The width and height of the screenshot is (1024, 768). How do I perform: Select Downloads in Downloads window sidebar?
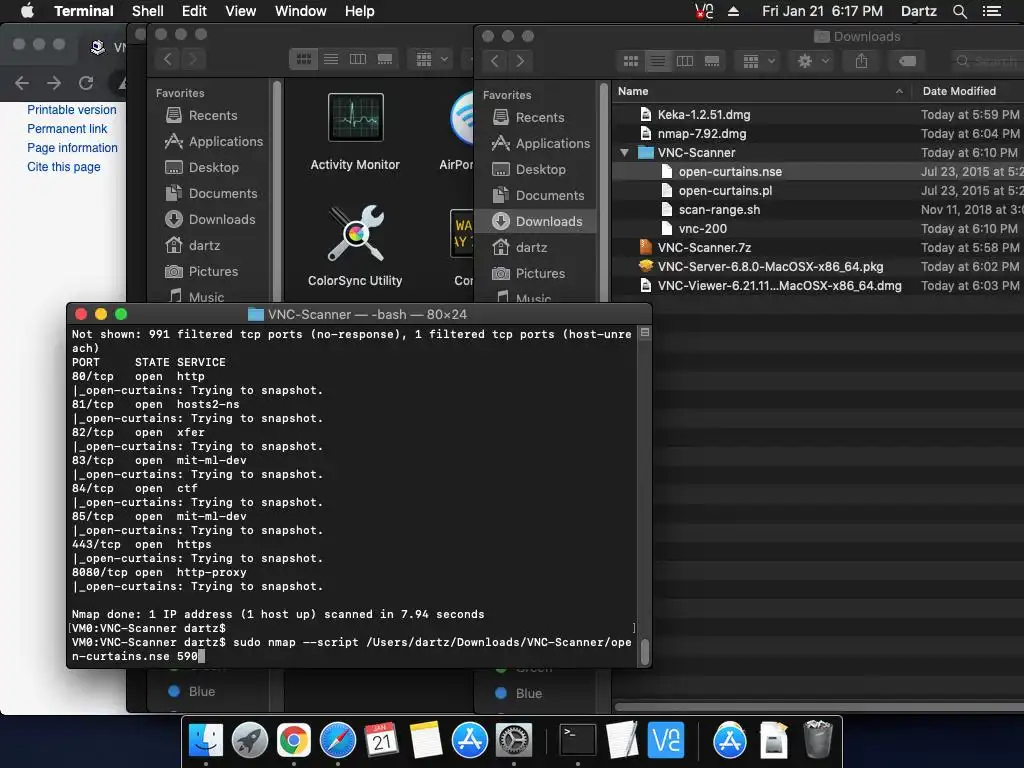pyautogui.click(x=536, y=221)
